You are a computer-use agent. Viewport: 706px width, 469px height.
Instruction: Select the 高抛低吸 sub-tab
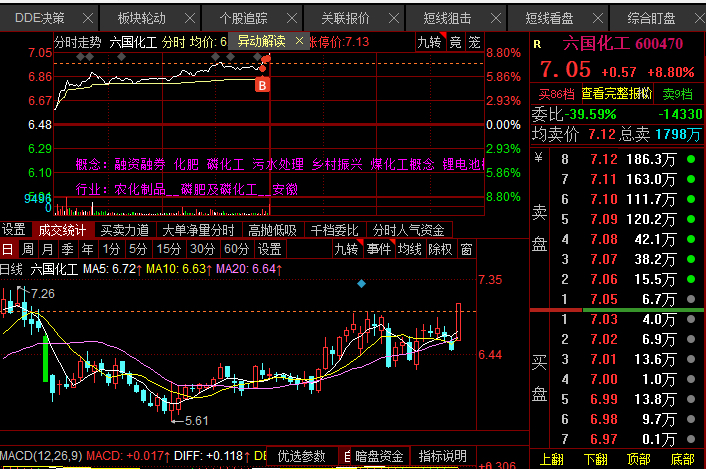273,230
